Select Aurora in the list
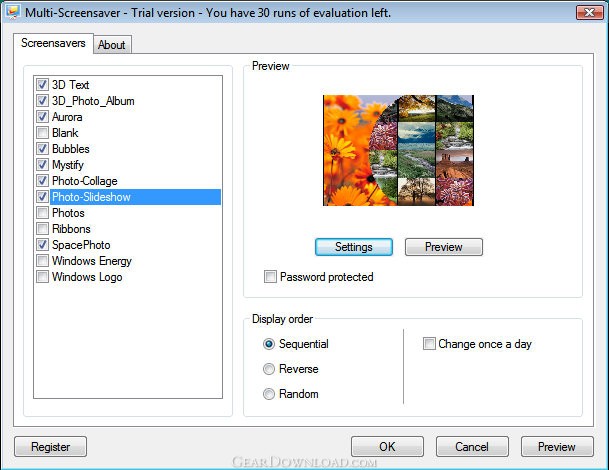 tap(67, 117)
